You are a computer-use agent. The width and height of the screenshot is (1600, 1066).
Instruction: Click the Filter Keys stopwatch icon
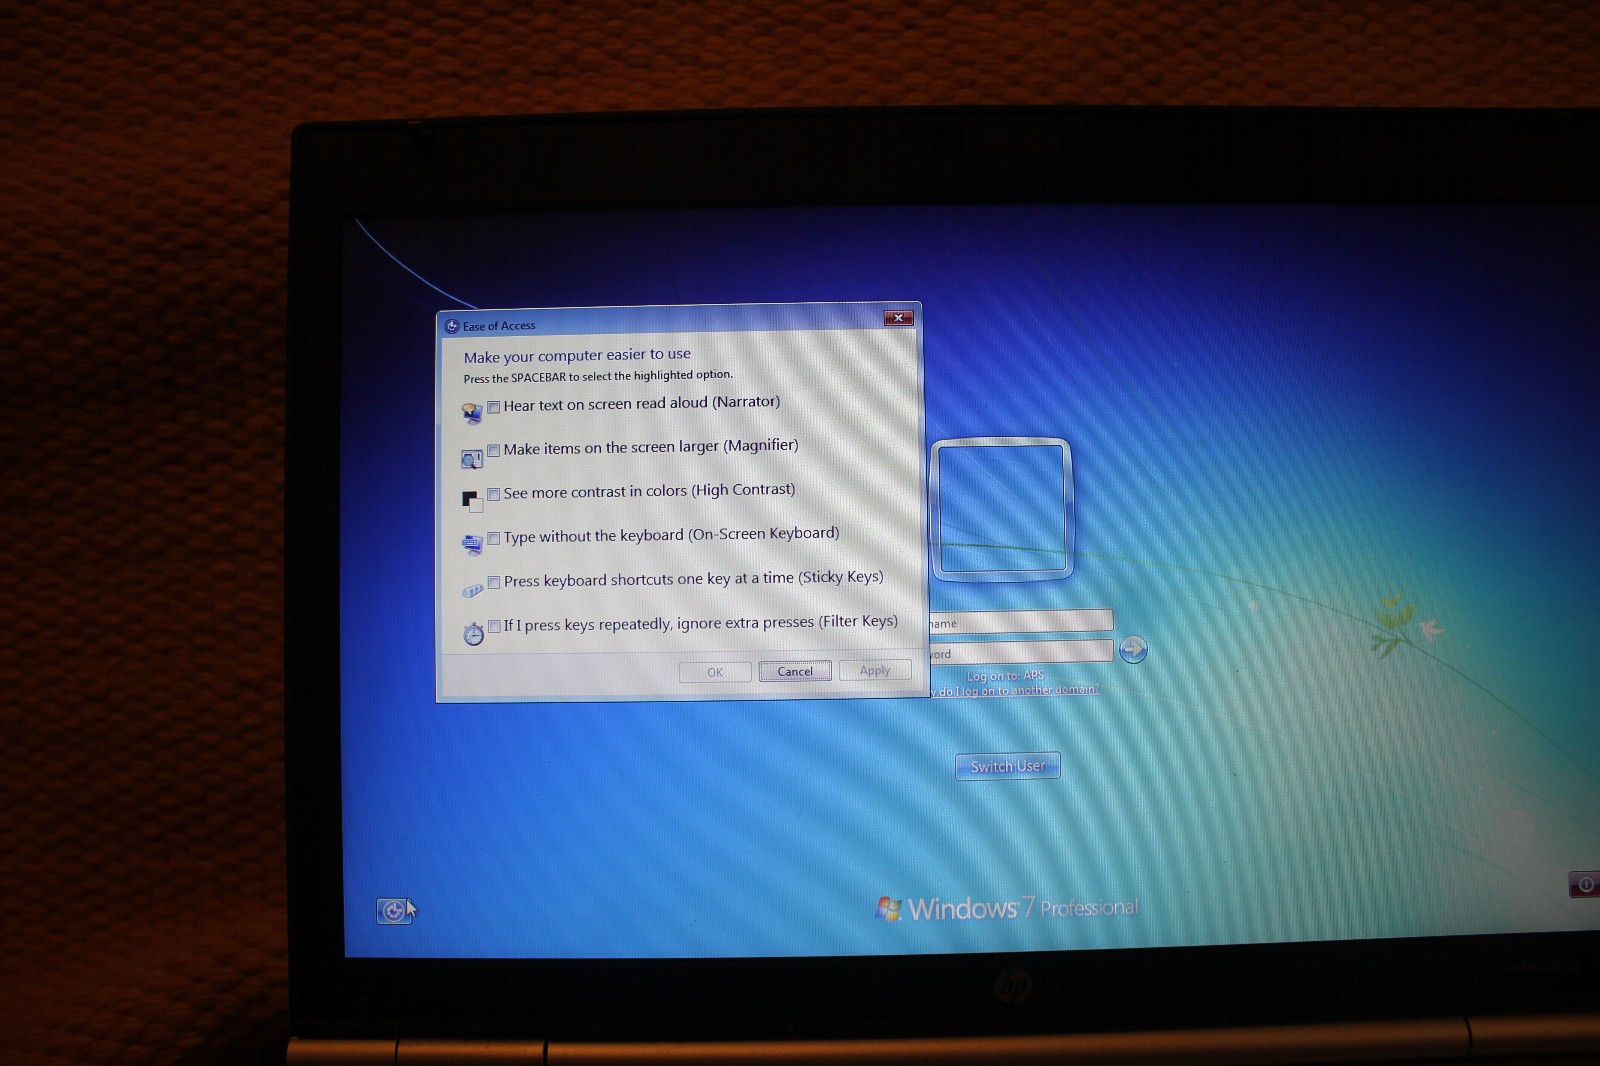pyautogui.click(x=473, y=634)
